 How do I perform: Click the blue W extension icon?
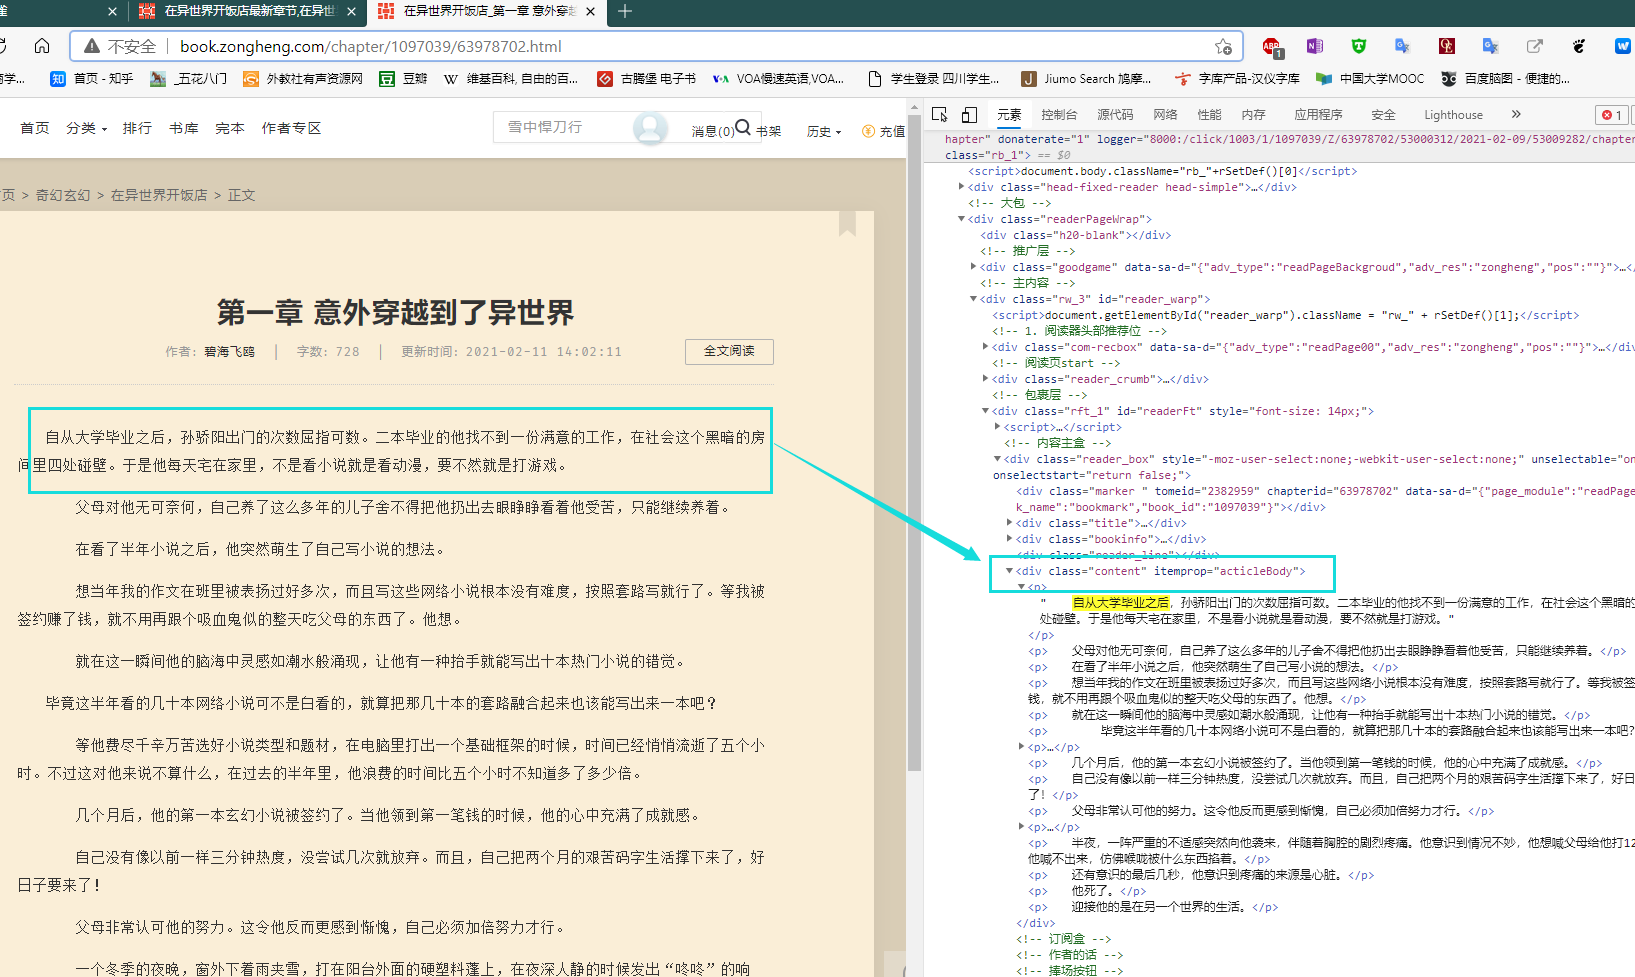pos(1622,46)
